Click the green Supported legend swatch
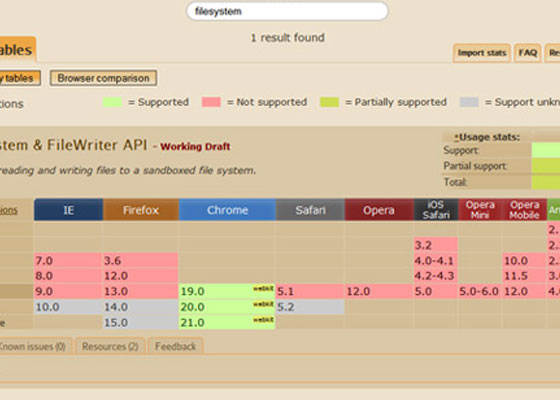Image resolution: width=560 pixels, height=400 pixels. pos(112,102)
